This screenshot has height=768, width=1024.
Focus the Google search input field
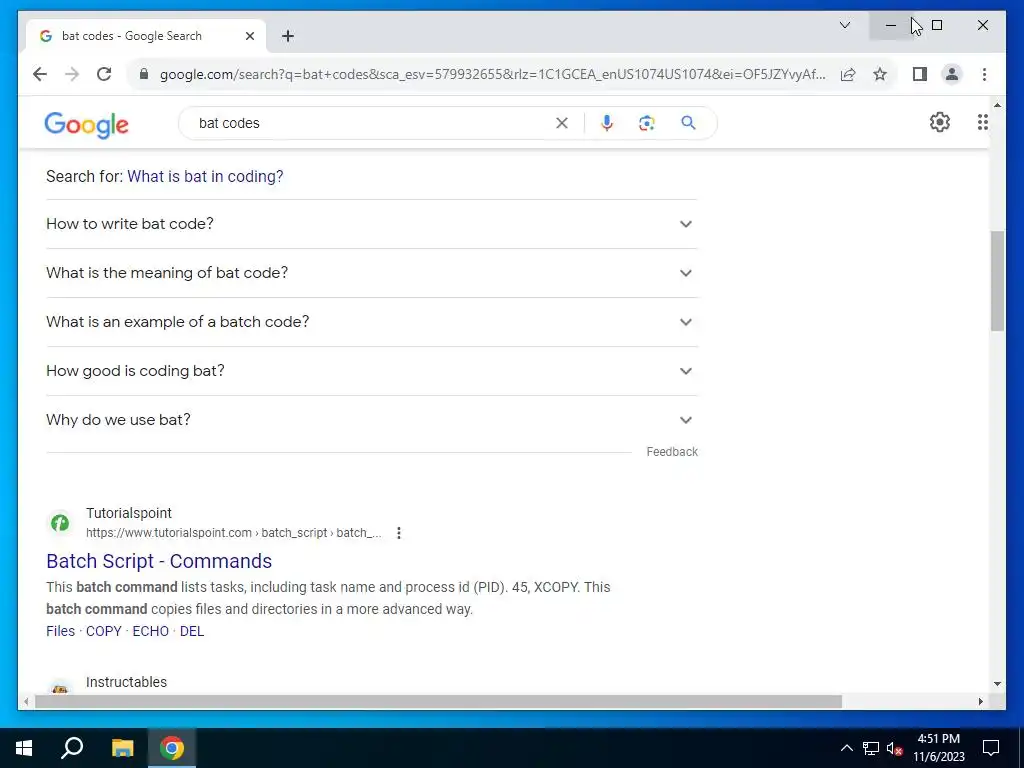pos(372,123)
